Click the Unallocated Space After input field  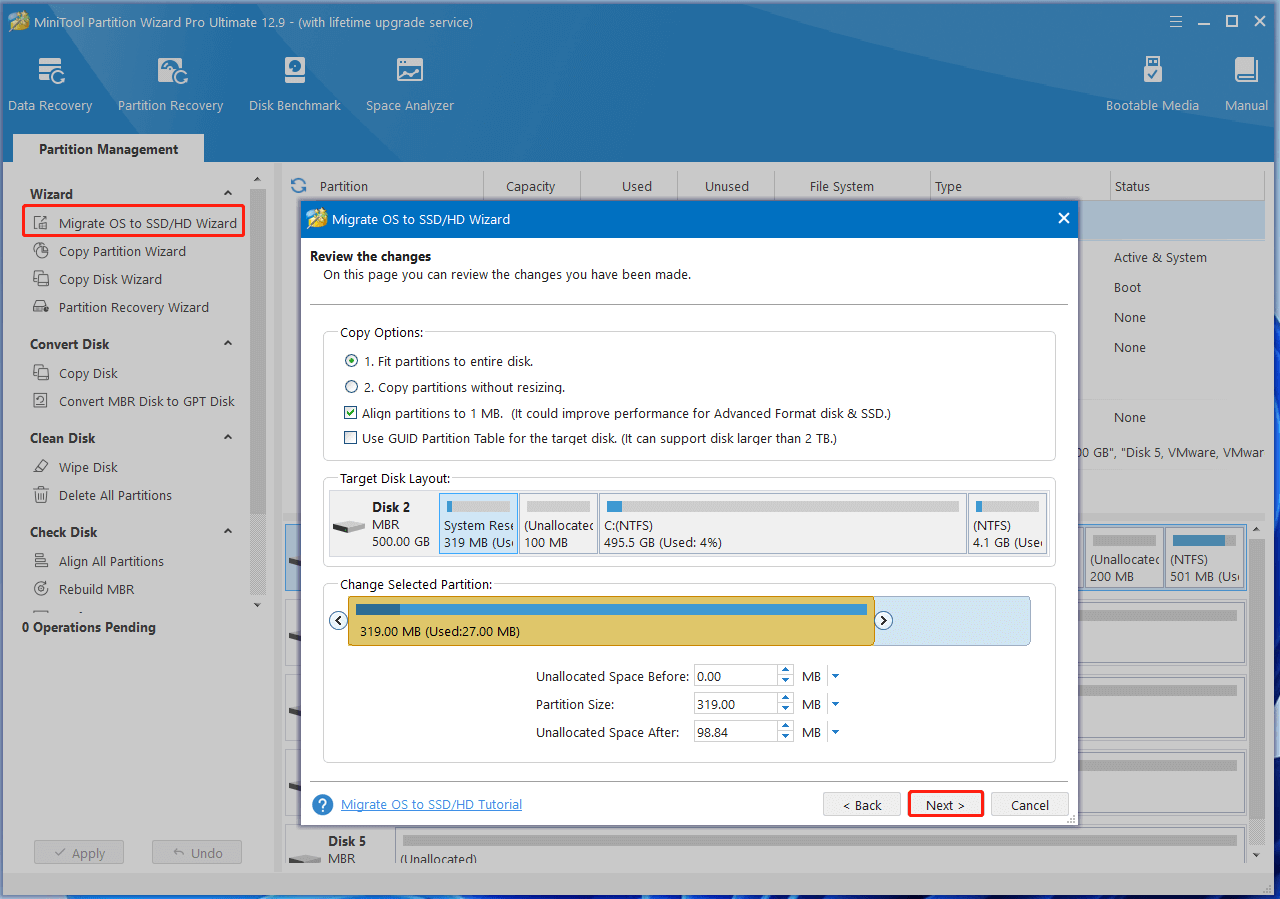coord(735,733)
